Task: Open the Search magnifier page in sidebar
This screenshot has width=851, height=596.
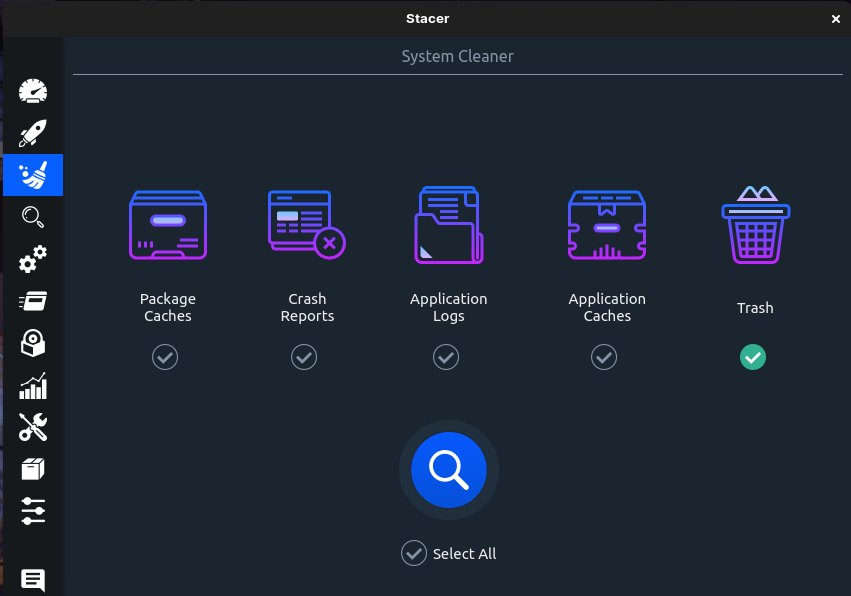Action: tap(33, 217)
